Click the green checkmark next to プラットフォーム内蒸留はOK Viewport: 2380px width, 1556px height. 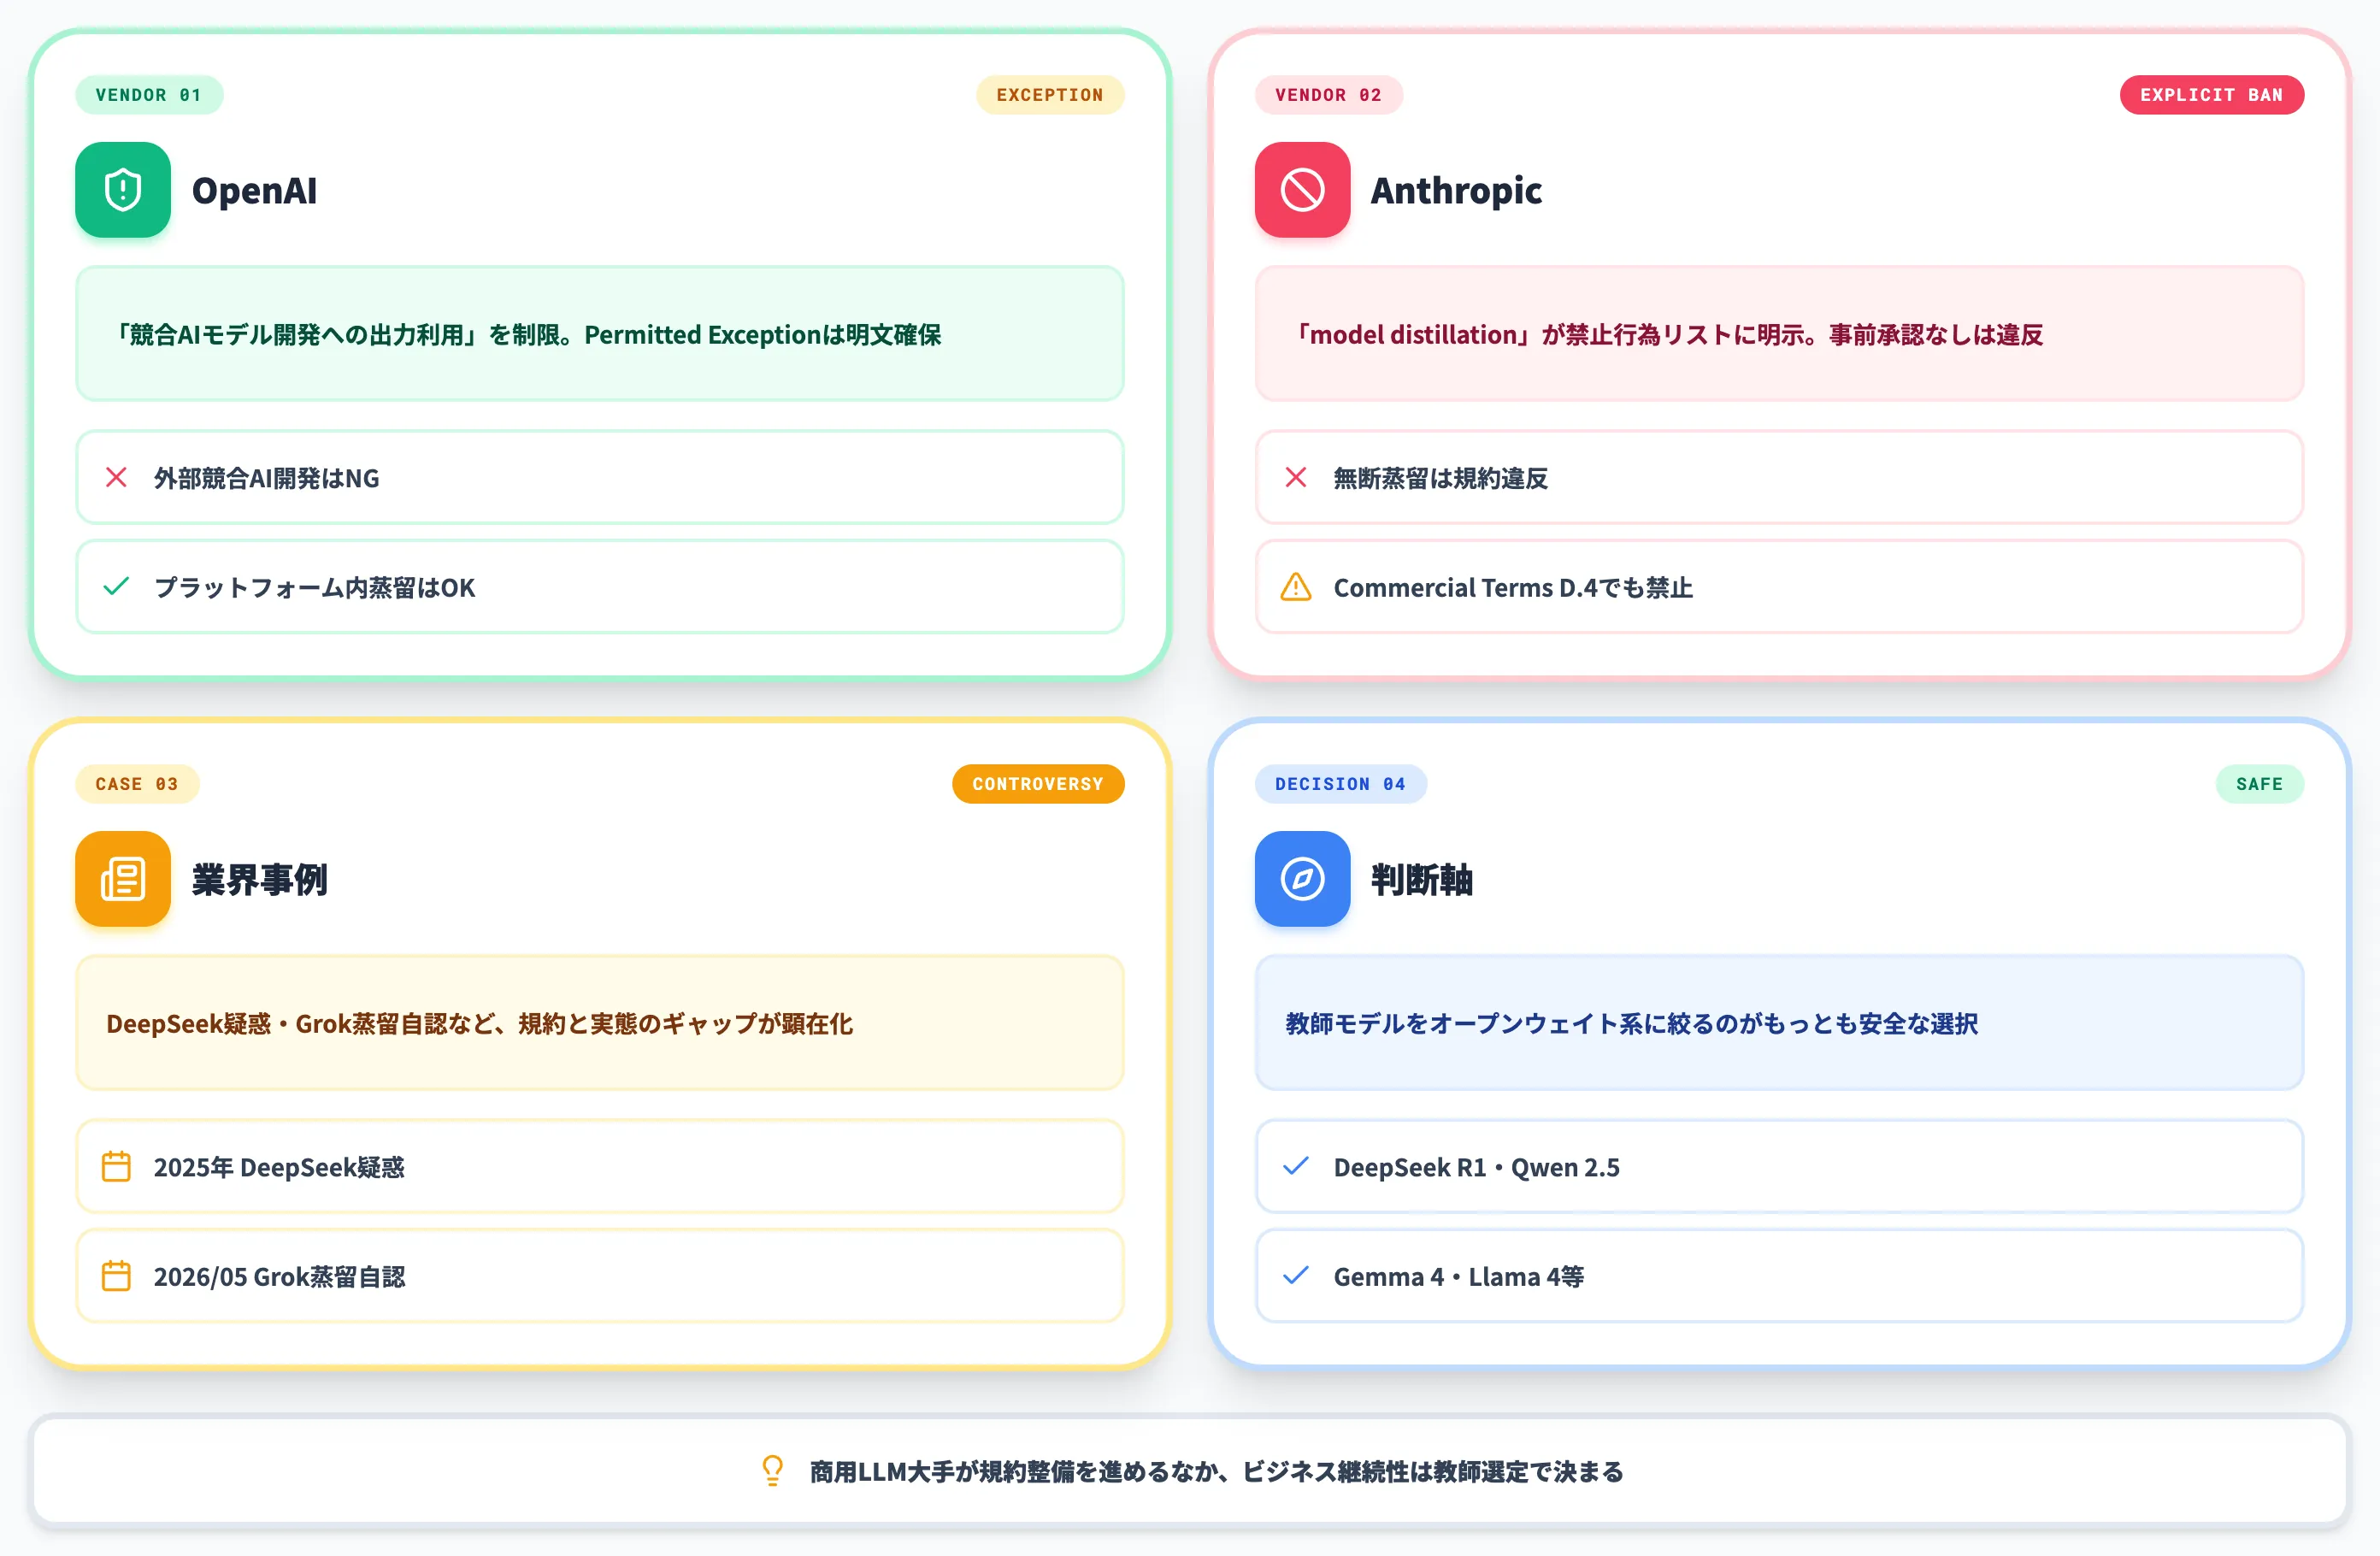pyautogui.click(x=116, y=587)
